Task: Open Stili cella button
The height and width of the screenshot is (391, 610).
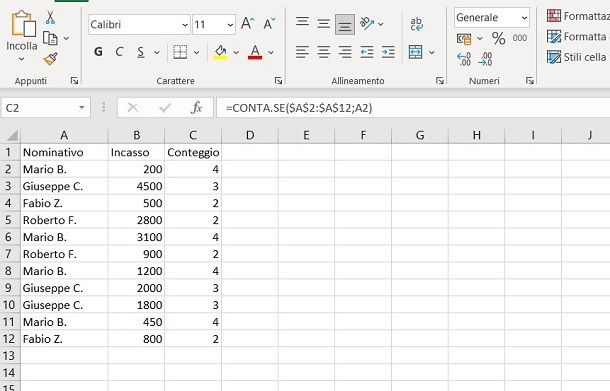Action: point(577,57)
